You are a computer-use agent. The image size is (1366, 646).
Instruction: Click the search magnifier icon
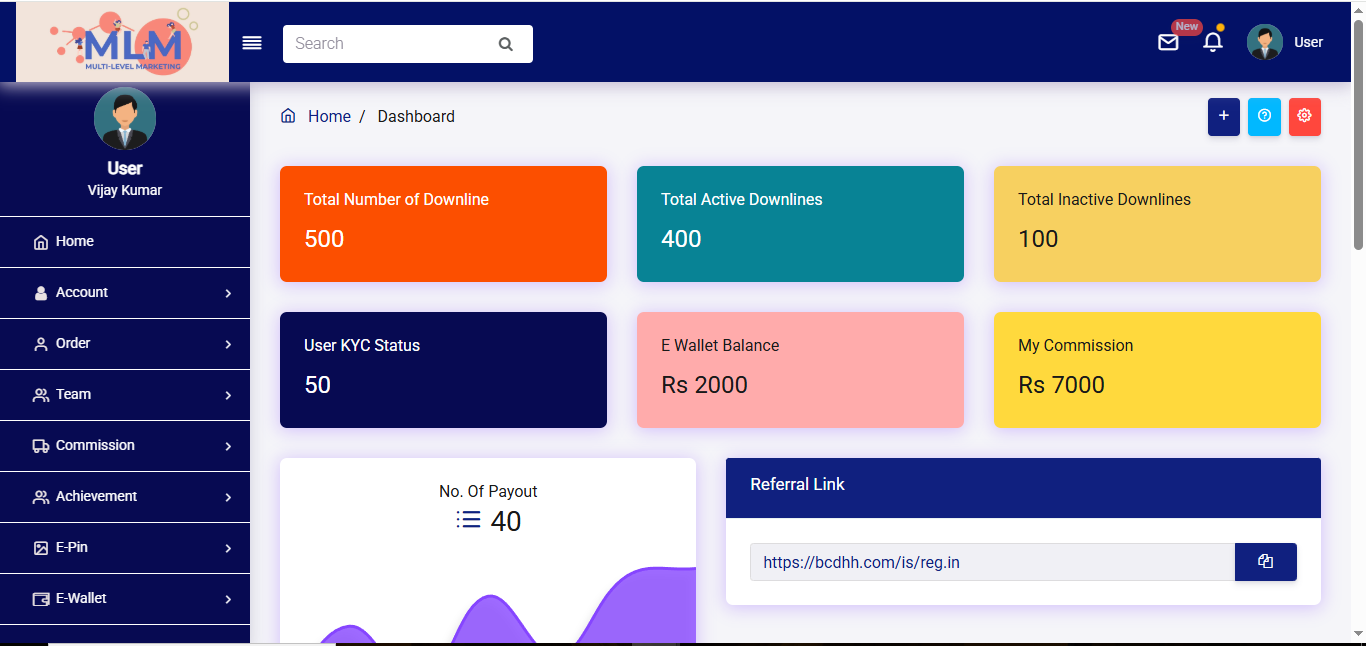[505, 44]
